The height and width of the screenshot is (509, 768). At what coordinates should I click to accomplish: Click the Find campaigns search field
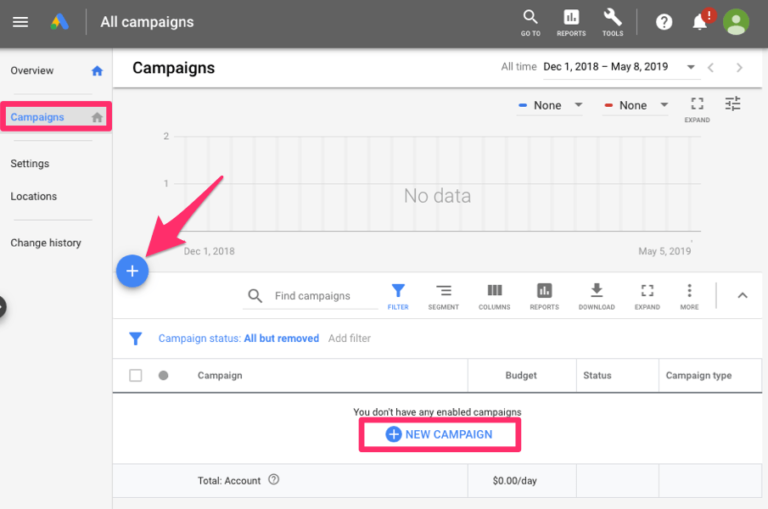pyautogui.click(x=312, y=296)
